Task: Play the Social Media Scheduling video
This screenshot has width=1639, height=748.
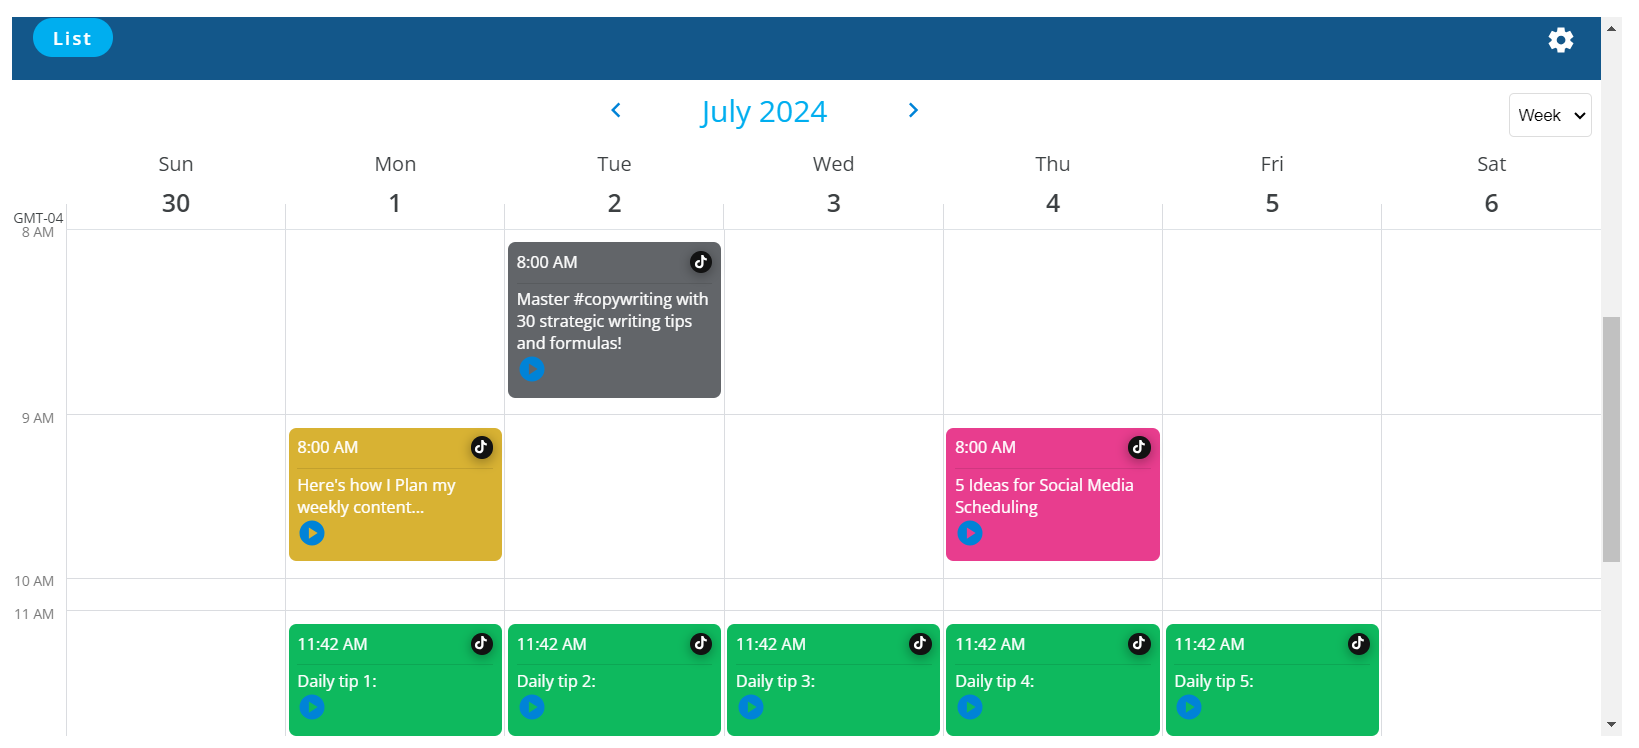Action: [x=970, y=533]
